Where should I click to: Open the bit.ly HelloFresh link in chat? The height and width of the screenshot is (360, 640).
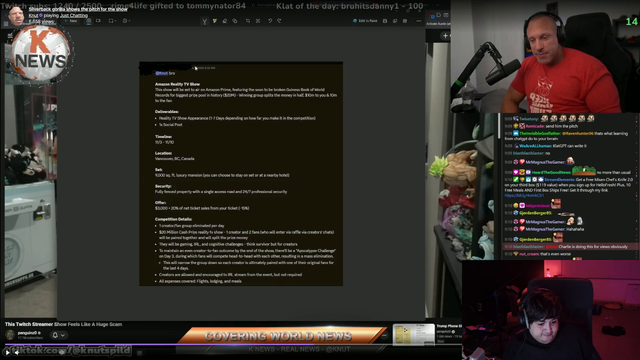pyautogui.click(x=524, y=196)
